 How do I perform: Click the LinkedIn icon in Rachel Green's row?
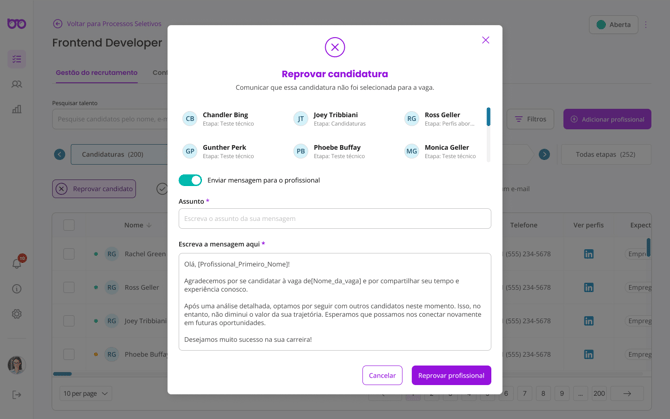[588, 254]
